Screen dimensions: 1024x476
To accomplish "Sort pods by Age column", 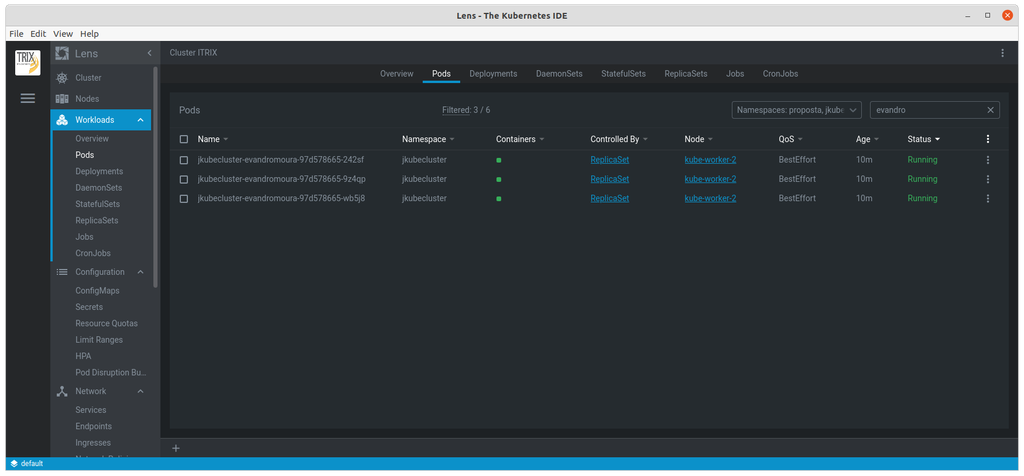I will [868, 139].
